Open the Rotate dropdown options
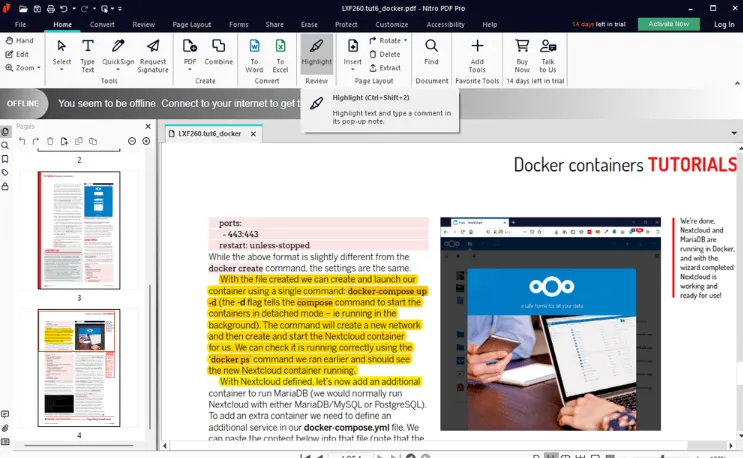The width and height of the screenshot is (743, 458). coord(405,40)
